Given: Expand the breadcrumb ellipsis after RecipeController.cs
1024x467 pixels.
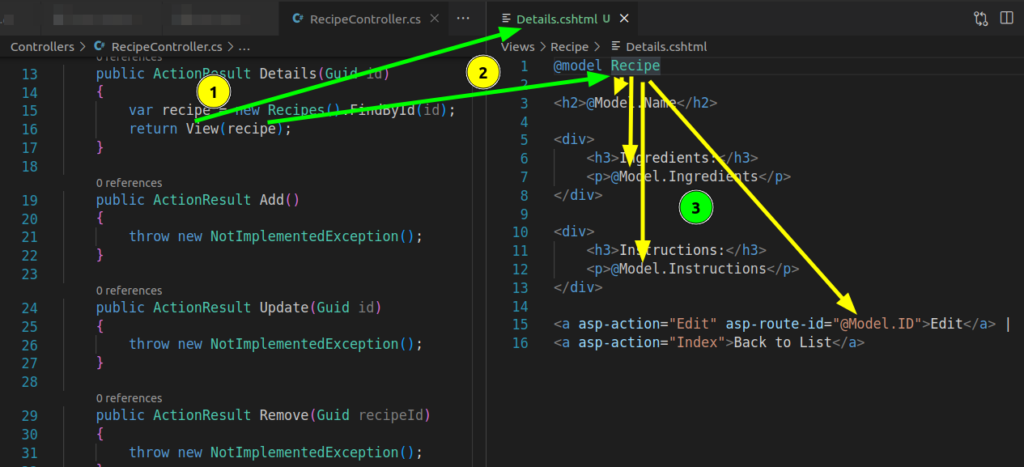Looking at the screenshot, I should (244, 46).
